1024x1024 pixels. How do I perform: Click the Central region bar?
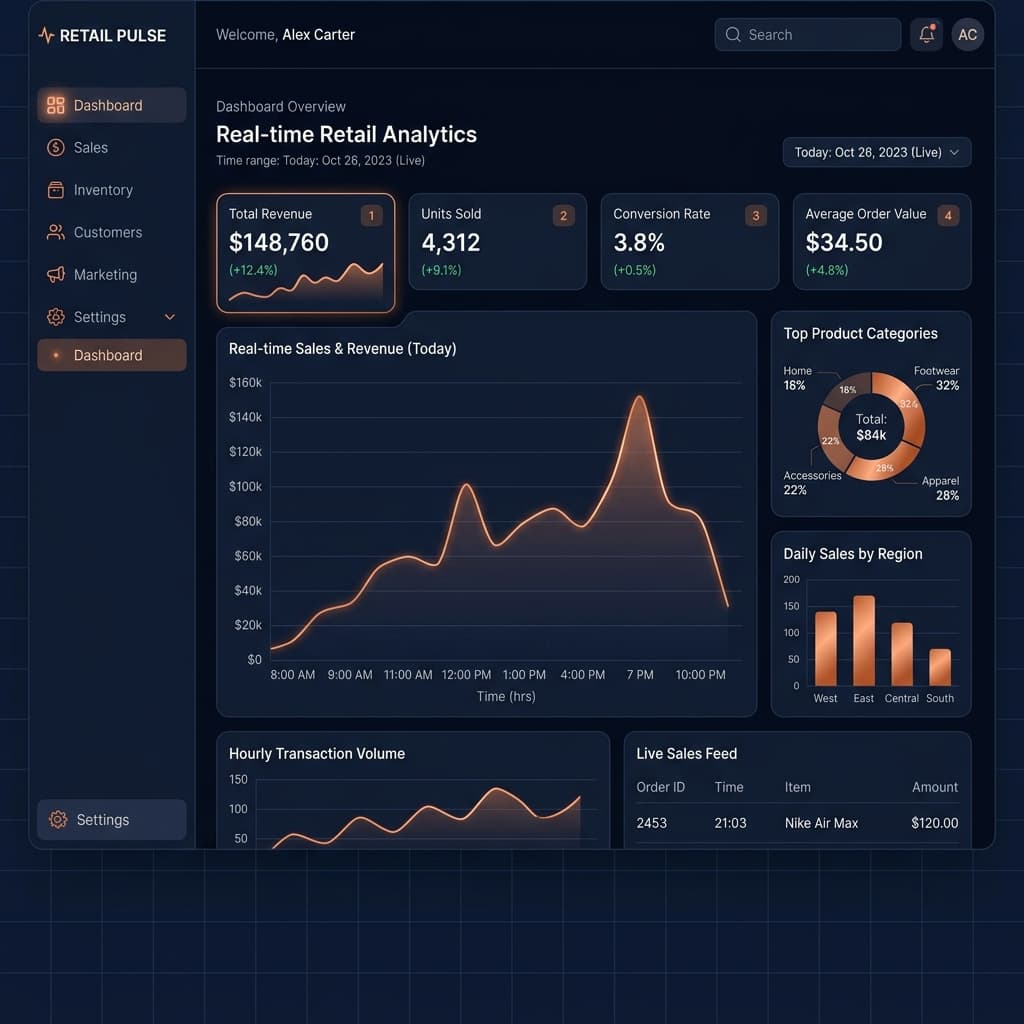pos(902,654)
